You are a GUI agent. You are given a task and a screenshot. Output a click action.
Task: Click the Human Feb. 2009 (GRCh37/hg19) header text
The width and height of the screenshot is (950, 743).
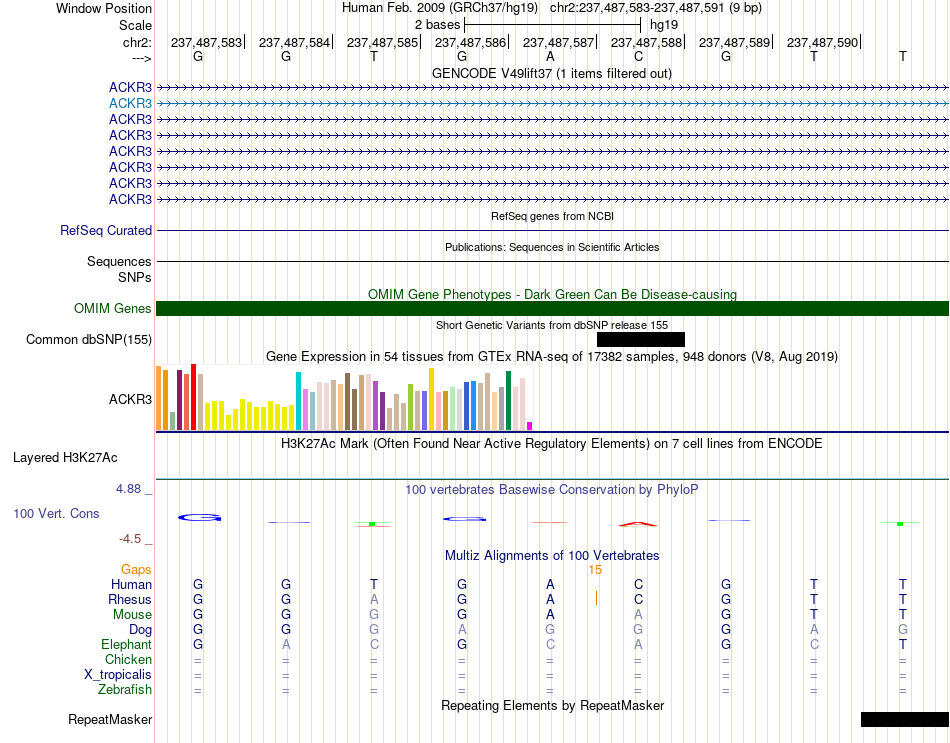click(x=439, y=8)
